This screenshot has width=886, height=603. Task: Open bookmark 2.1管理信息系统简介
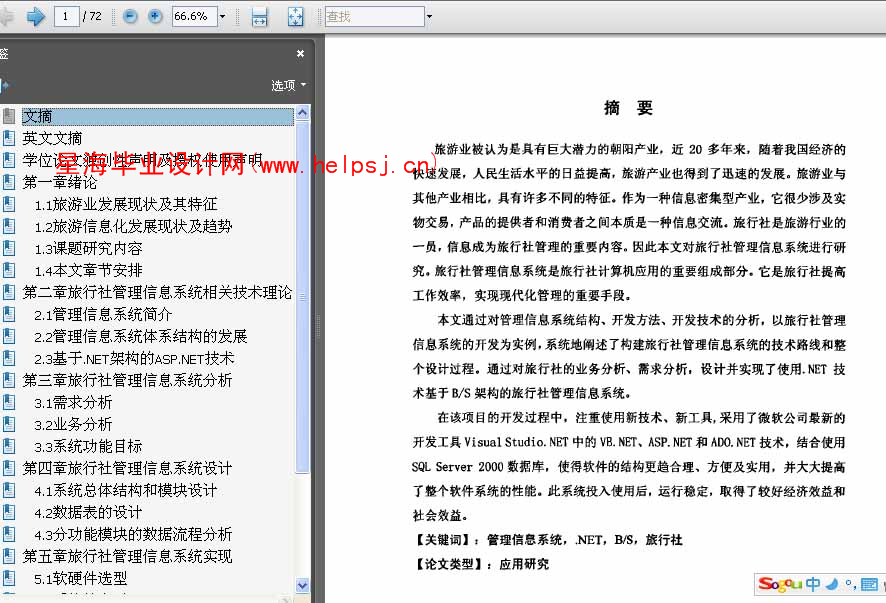pyautogui.click(x=103, y=315)
